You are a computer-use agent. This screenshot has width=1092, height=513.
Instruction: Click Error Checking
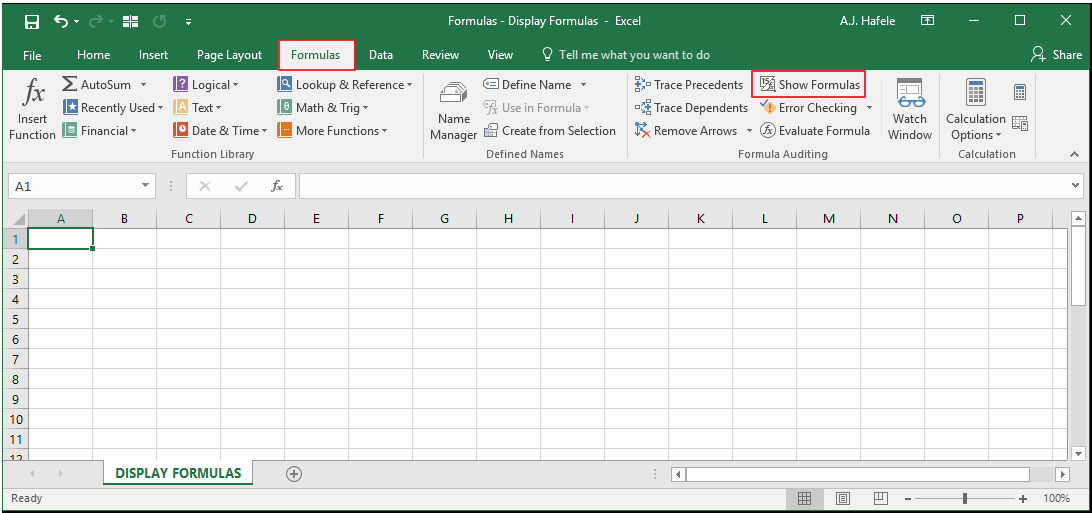click(x=809, y=108)
